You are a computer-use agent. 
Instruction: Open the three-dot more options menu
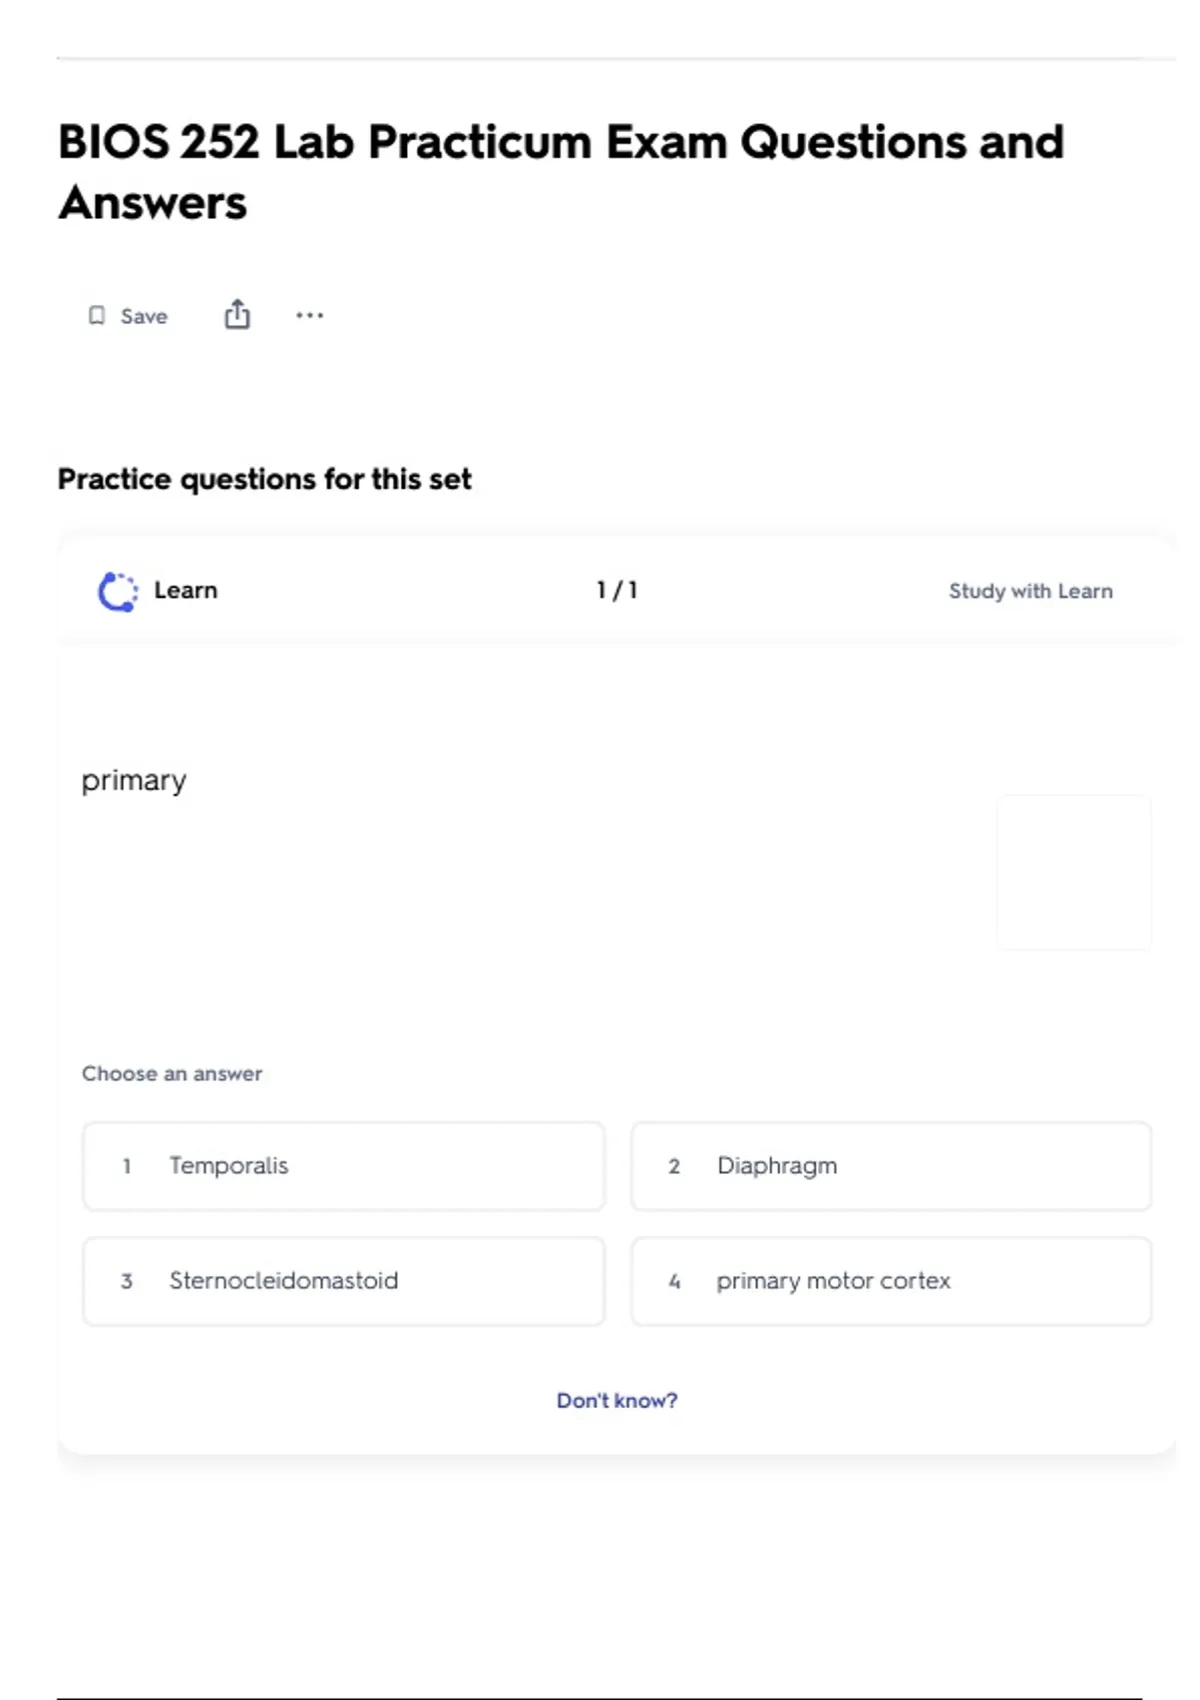point(309,316)
